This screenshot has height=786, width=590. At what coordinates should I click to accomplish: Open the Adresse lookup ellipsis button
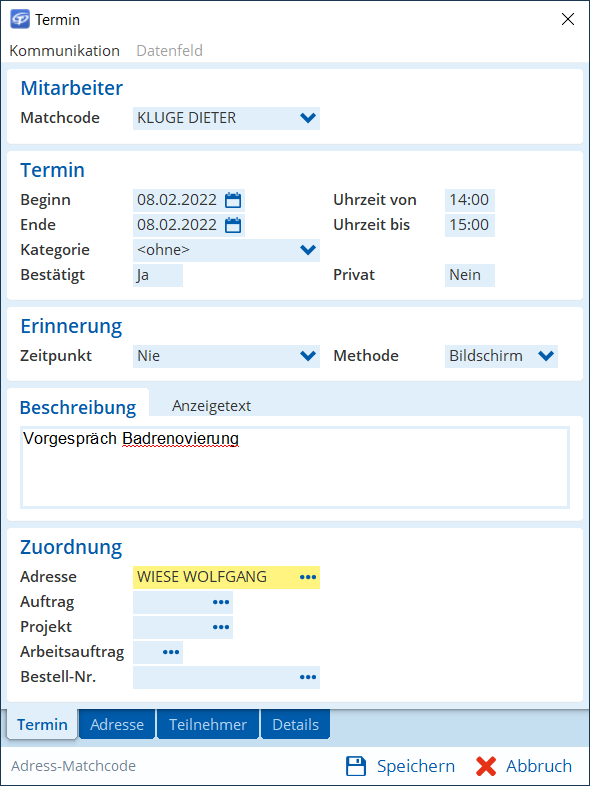[308, 577]
